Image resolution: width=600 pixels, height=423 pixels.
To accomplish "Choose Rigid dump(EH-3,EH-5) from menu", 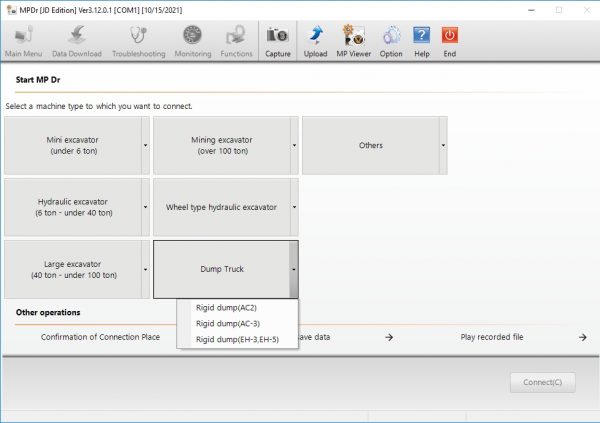I will (237, 340).
